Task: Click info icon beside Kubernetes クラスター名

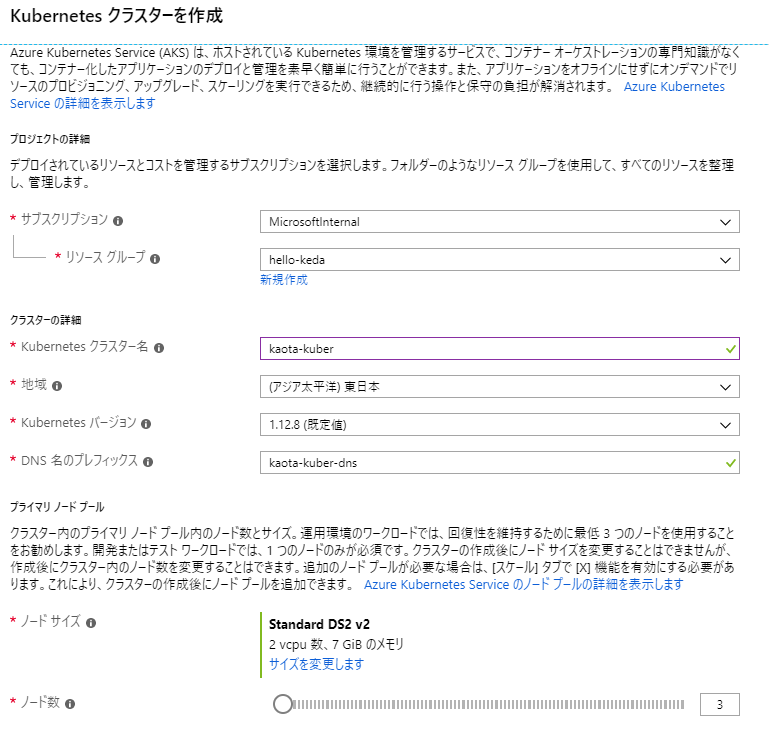Action: (x=159, y=348)
